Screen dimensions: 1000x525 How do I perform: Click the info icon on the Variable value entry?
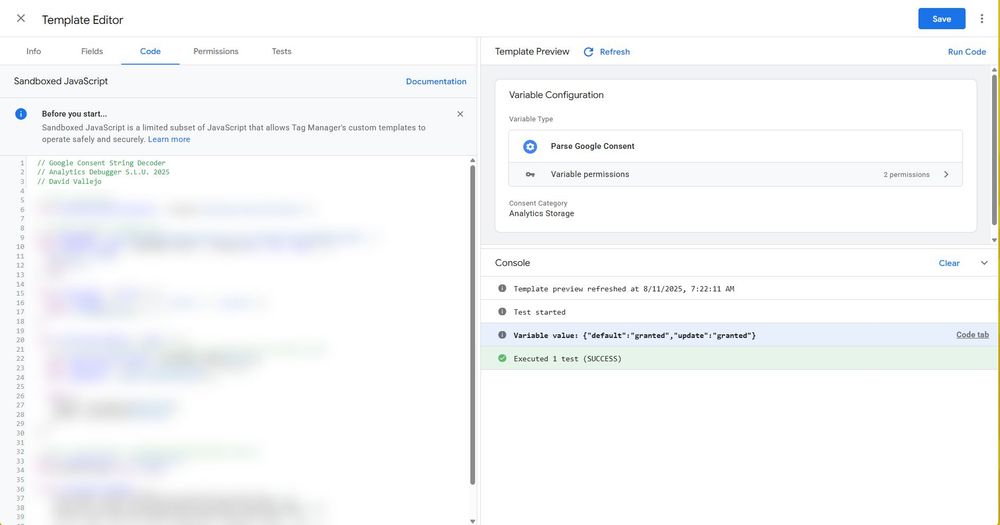tap(502, 335)
